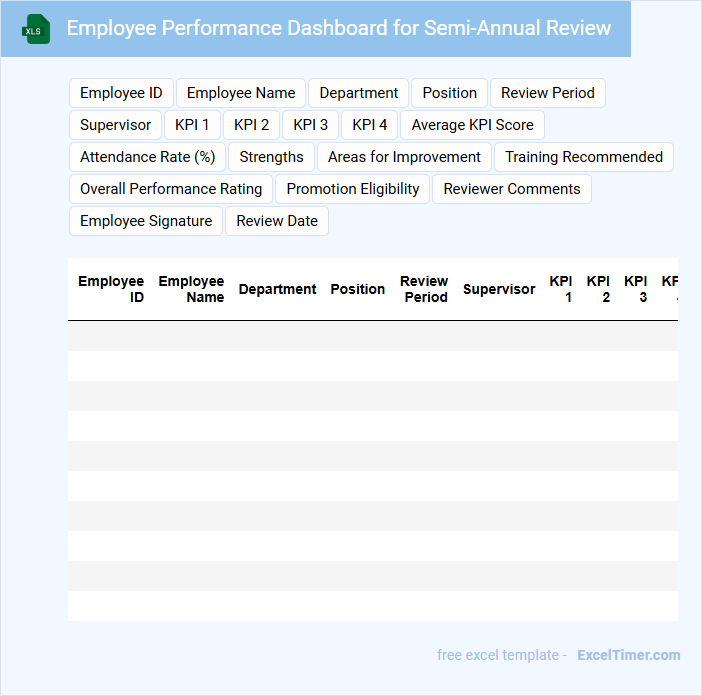Screen dimensions: 702x696
Task: Open the ExcelTimer.com link
Action: click(628, 655)
